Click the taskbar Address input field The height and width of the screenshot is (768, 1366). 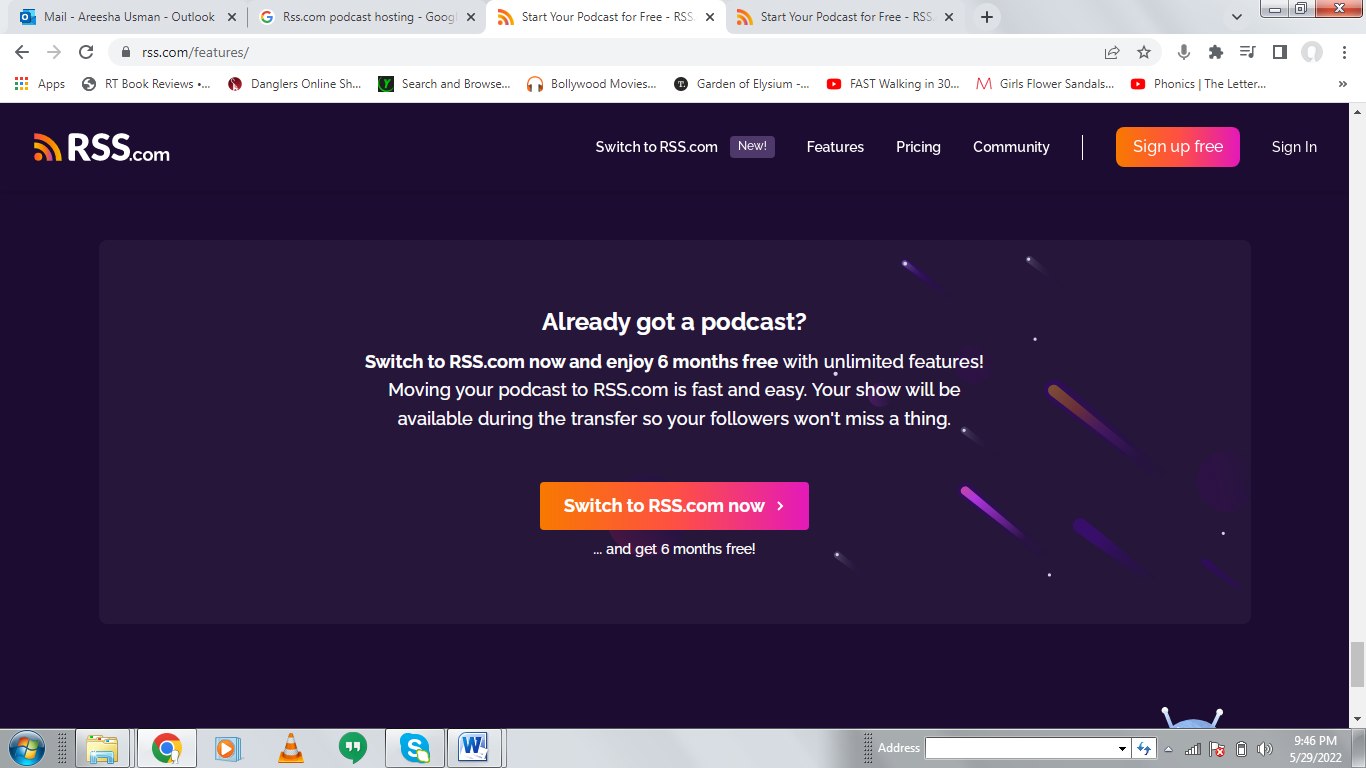coord(1020,749)
